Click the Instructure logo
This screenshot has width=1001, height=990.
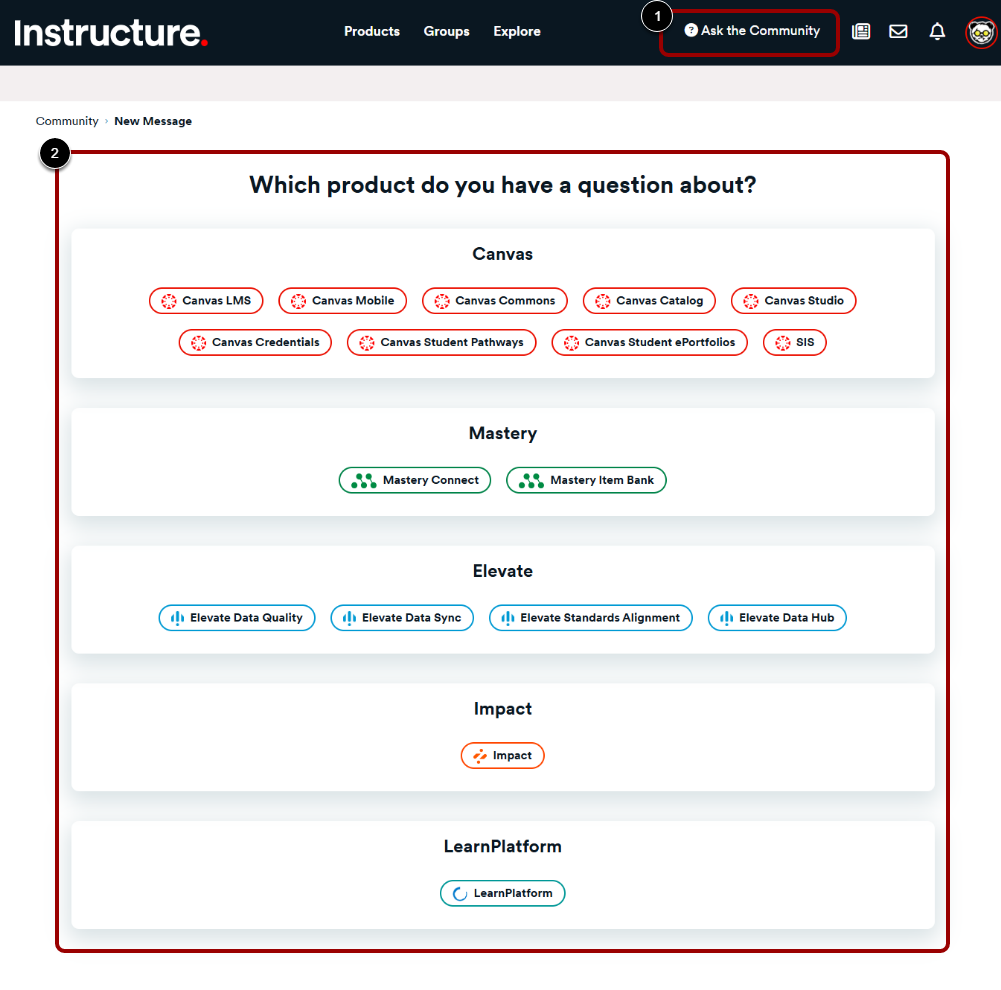click(110, 32)
